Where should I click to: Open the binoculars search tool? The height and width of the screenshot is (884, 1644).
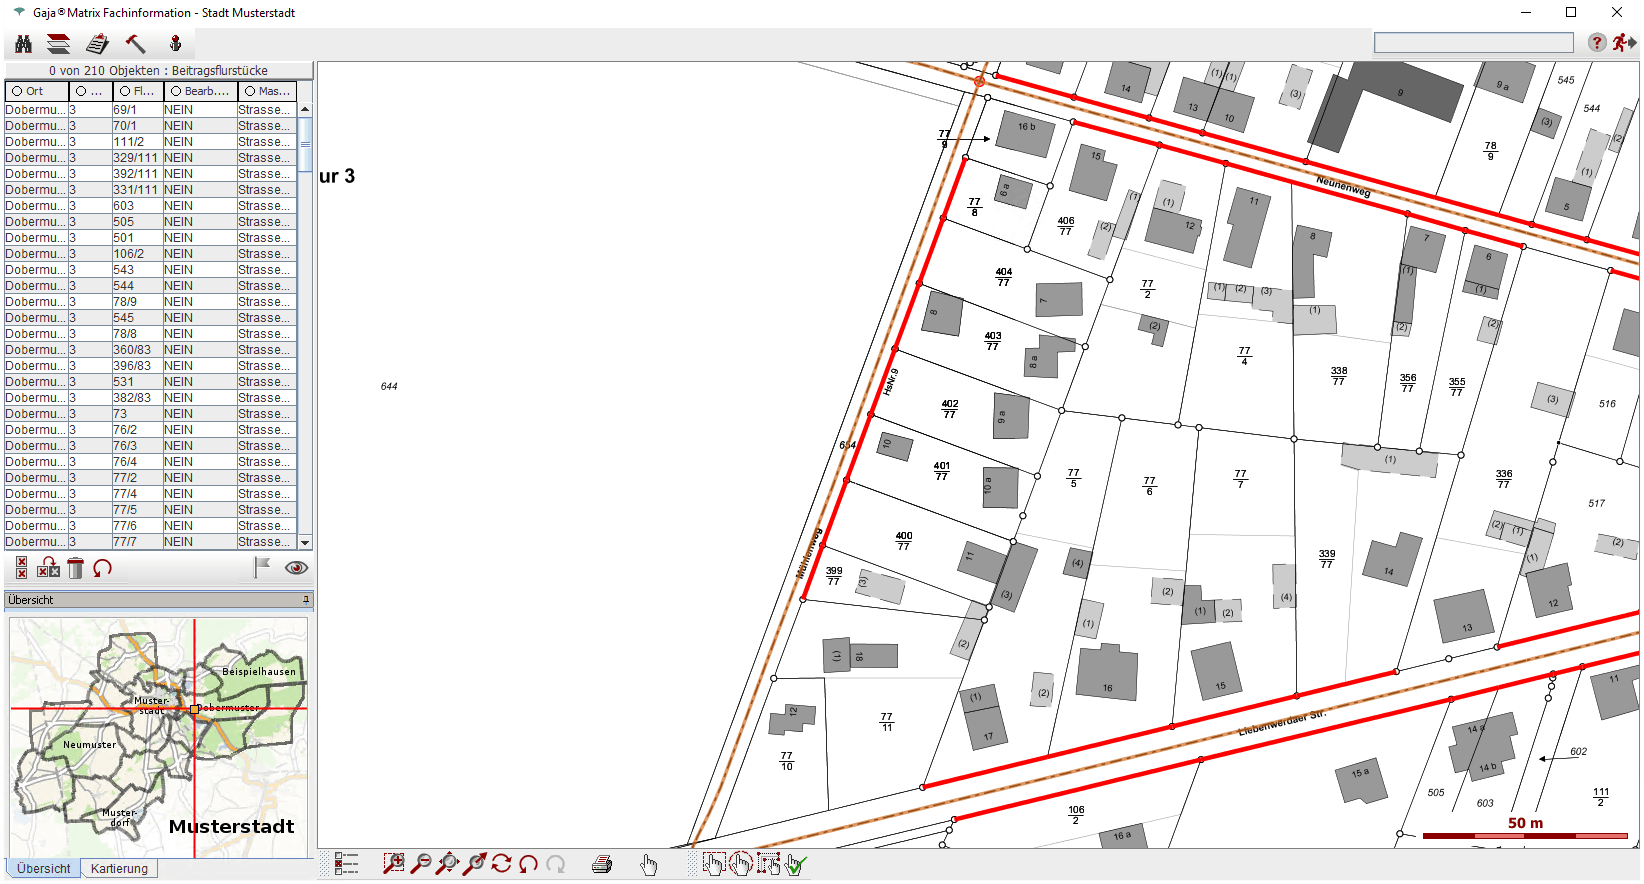(x=23, y=44)
